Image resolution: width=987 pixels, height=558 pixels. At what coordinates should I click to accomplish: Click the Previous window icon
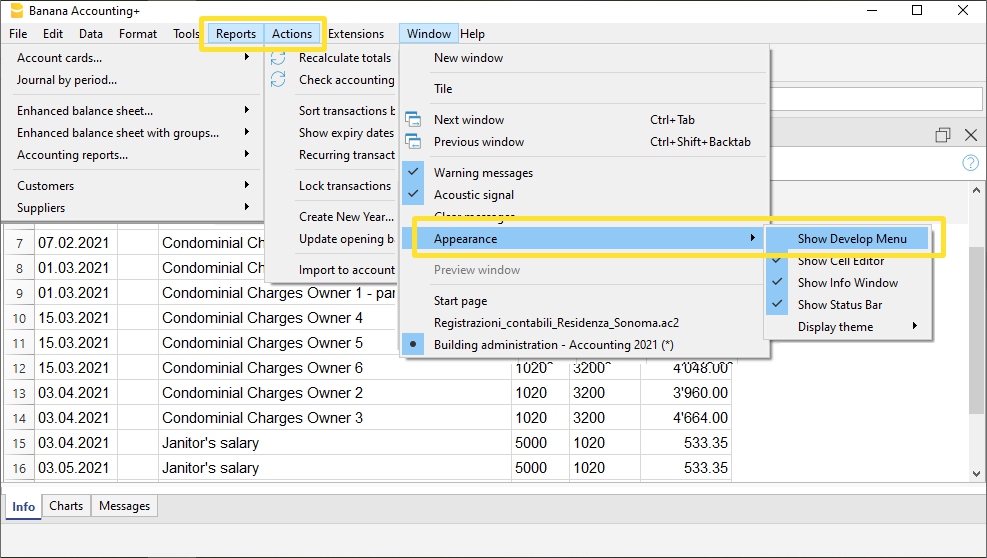(413, 142)
